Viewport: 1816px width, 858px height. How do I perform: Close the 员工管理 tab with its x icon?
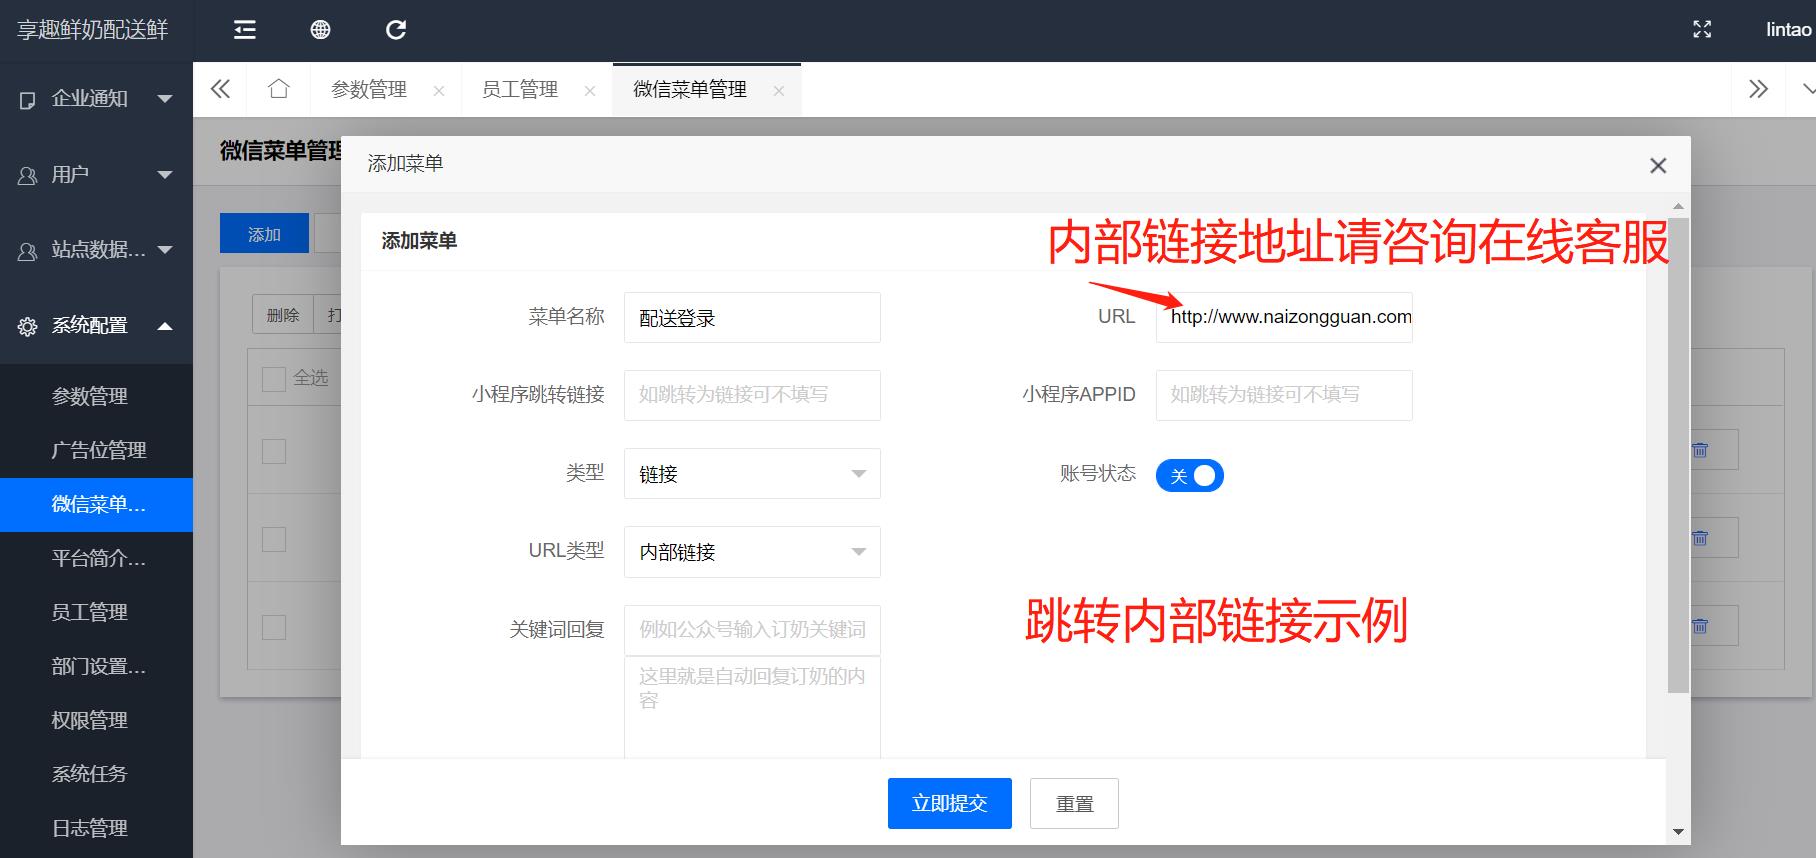point(590,91)
